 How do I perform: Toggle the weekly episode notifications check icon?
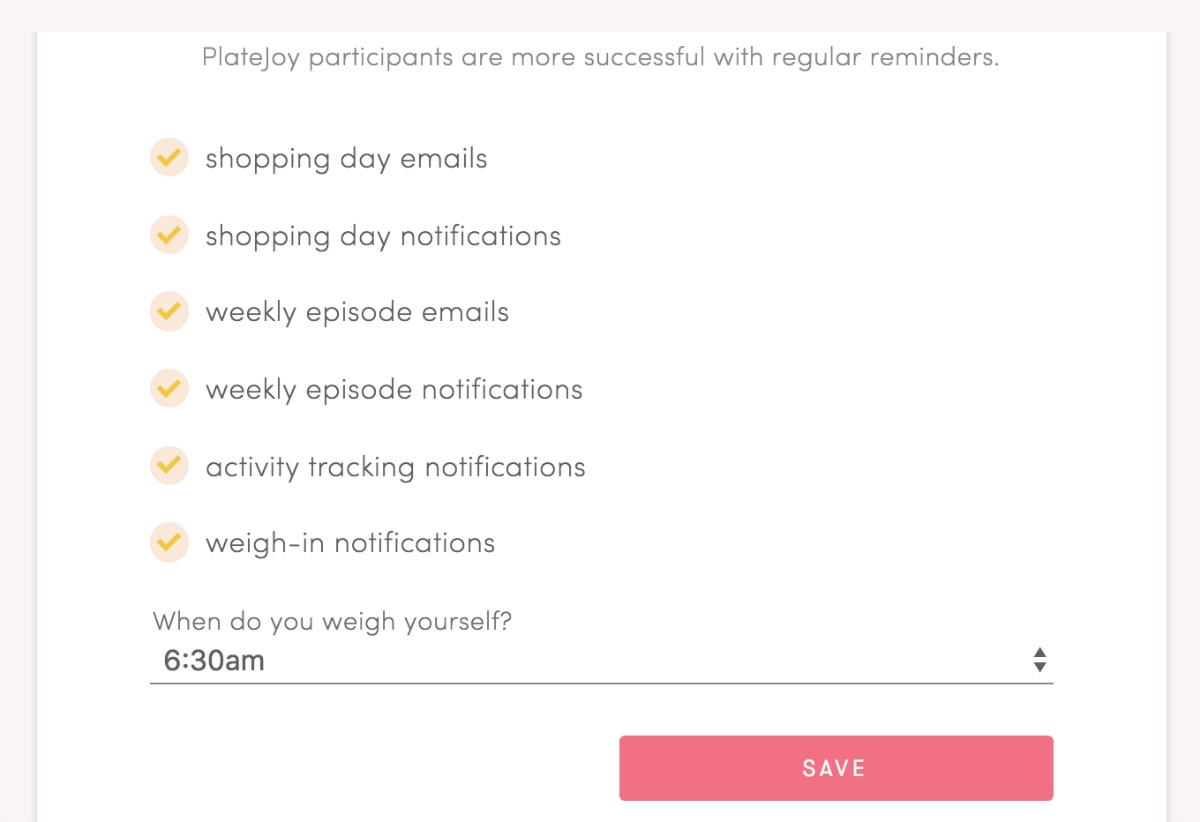pos(169,388)
